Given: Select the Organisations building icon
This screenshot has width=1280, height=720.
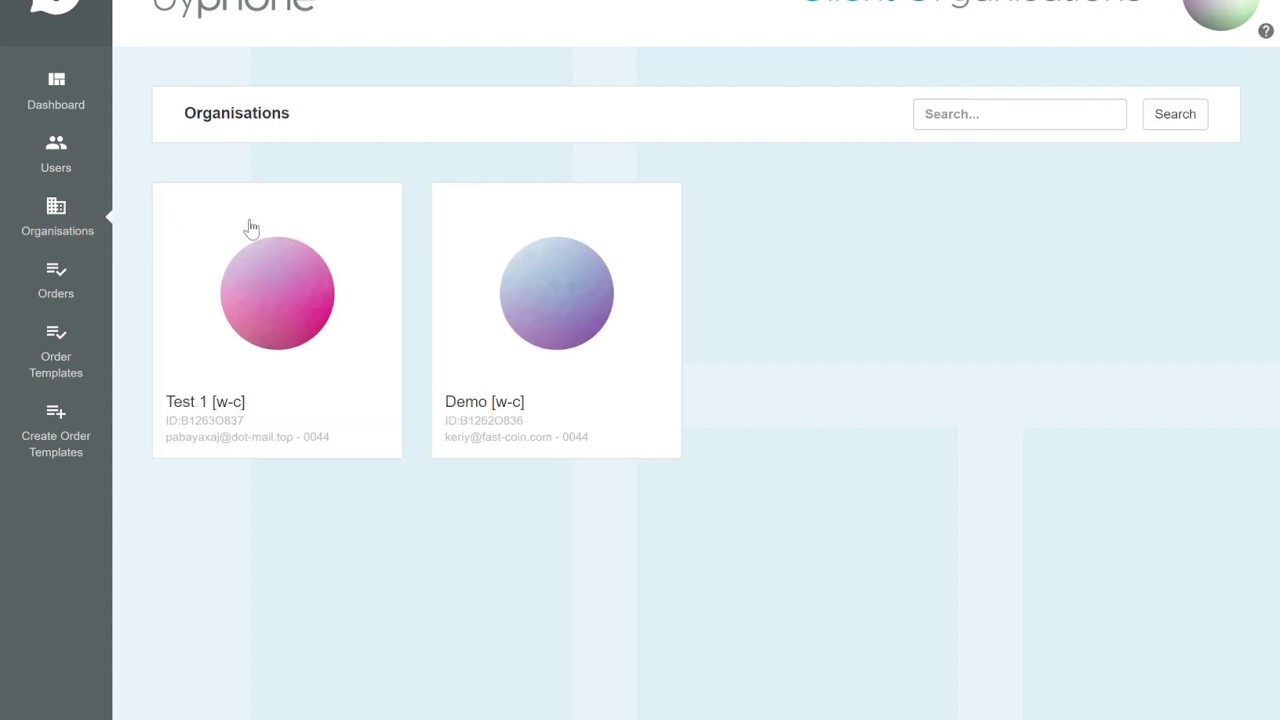Looking at the screenshot, I should point(56,206).
